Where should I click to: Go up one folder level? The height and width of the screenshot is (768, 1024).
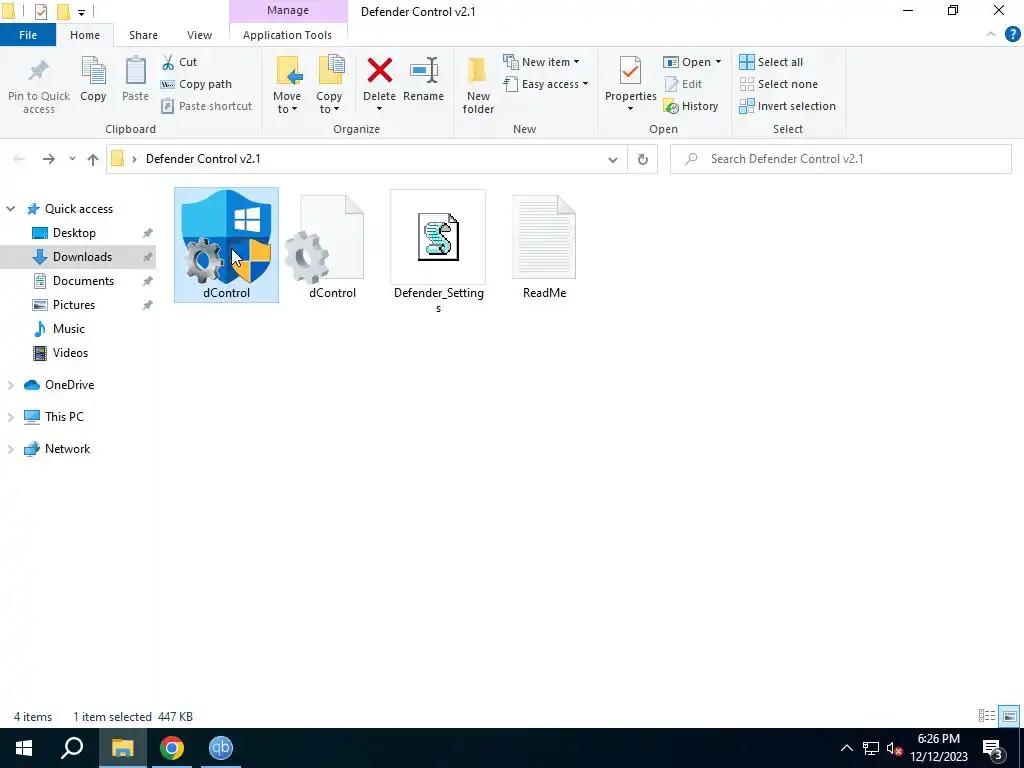93,159
